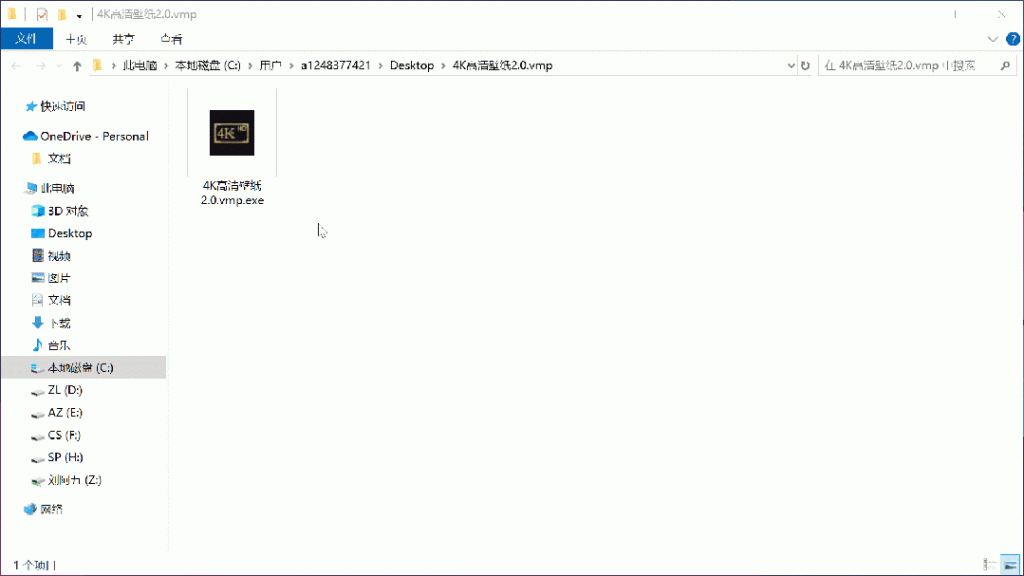Open the blue Help icon

[x=1013, y=39]
